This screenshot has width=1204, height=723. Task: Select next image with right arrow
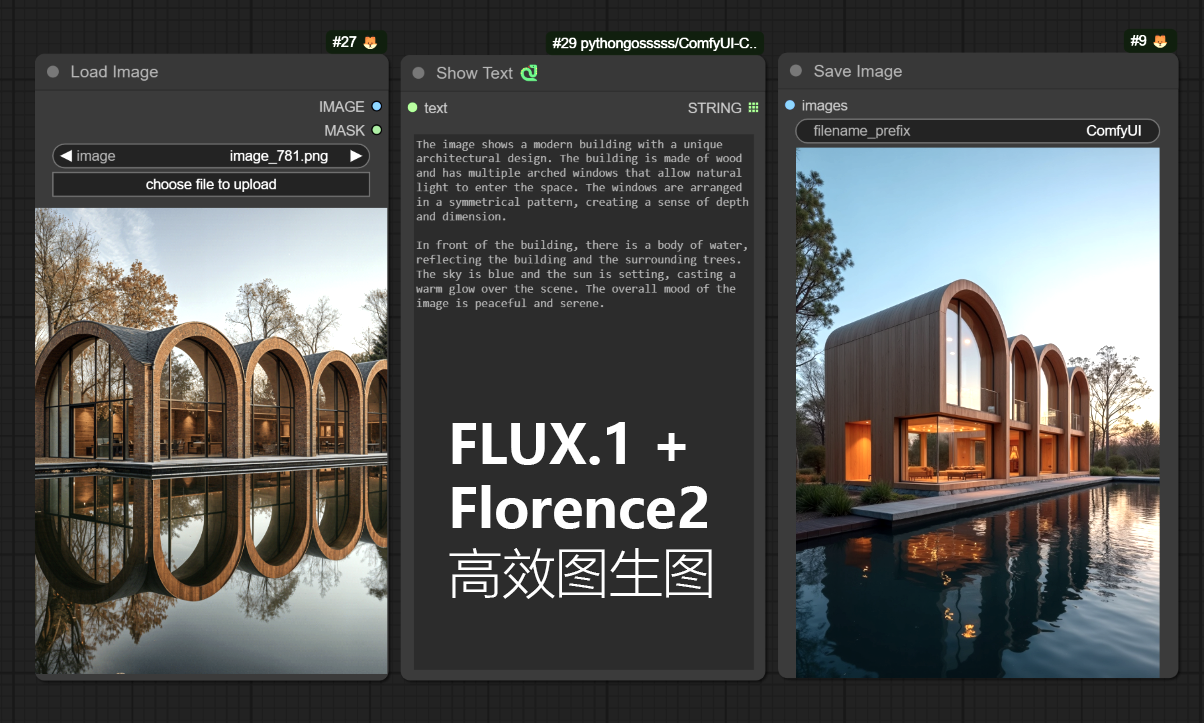pos(355,156)
